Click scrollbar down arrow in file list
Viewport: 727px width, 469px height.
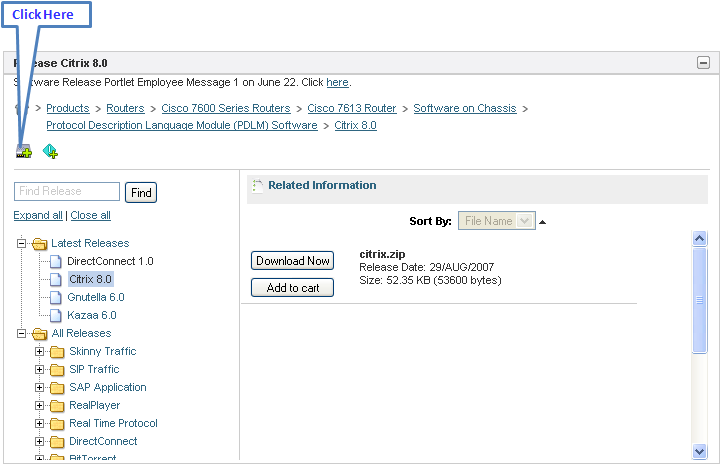click(x=699, y=451)
